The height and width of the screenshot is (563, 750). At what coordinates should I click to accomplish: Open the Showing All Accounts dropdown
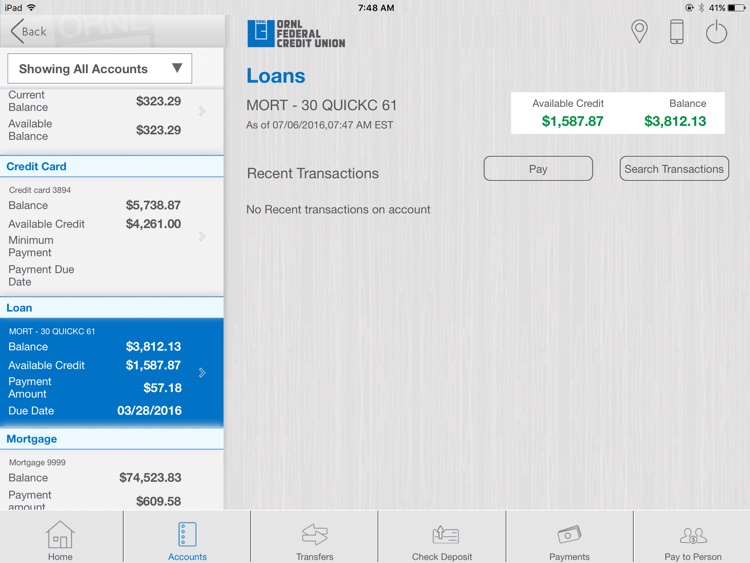pos(100,69)
